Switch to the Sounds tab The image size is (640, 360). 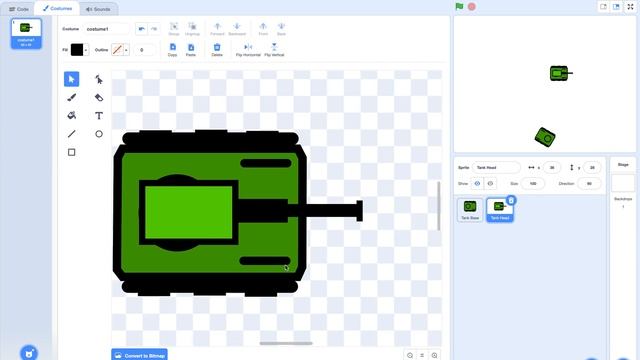pos(98,9)
